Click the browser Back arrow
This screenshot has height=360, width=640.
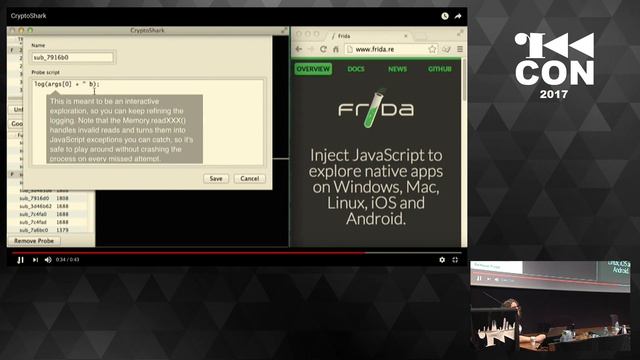tap(299, 49)
